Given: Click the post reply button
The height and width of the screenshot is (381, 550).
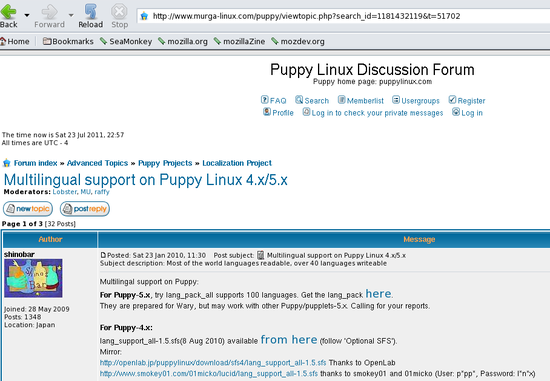Looking at the screenshot, I should [x=85, y=209].
